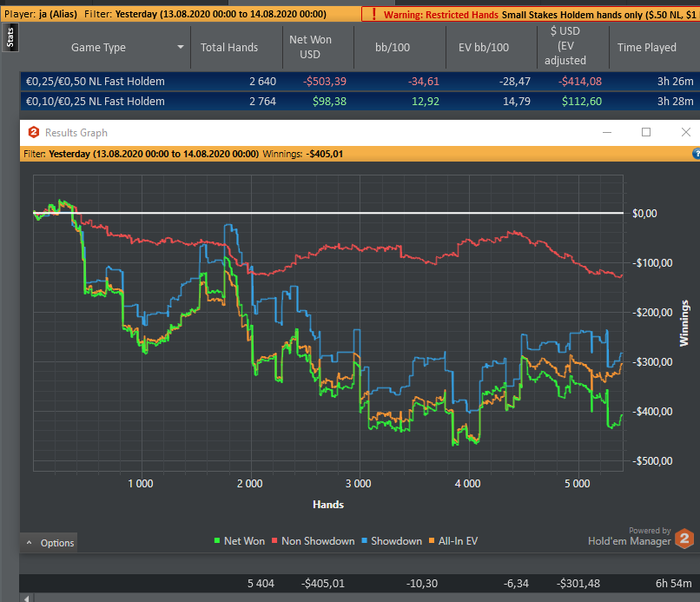Click the 14,79 EV bb/100 value
The width and height of the screenshot is (700, 602).
coord(517,101)
